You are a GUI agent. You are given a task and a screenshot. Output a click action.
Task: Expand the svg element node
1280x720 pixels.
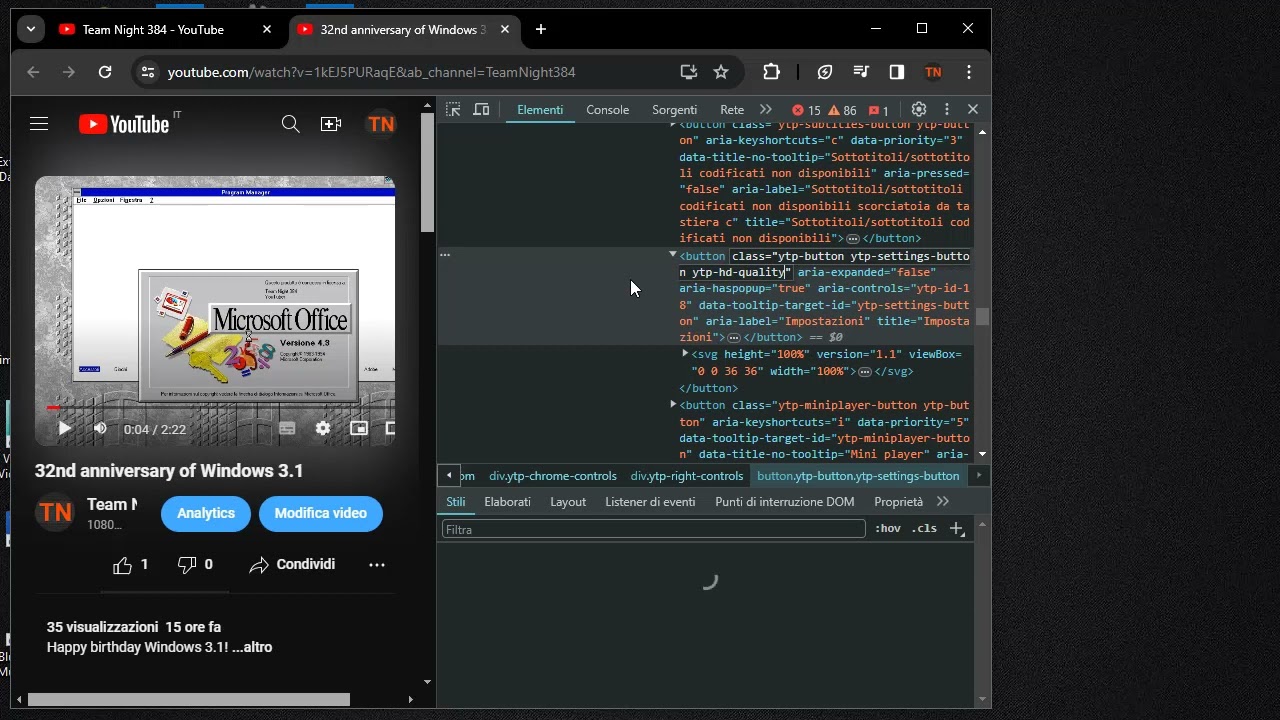(685, 354)
